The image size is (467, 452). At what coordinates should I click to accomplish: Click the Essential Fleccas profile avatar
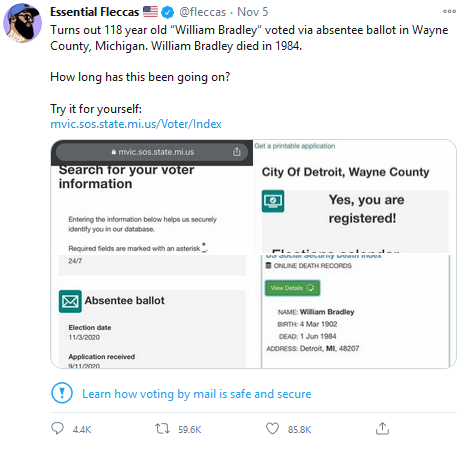click(x=22, y=23)
